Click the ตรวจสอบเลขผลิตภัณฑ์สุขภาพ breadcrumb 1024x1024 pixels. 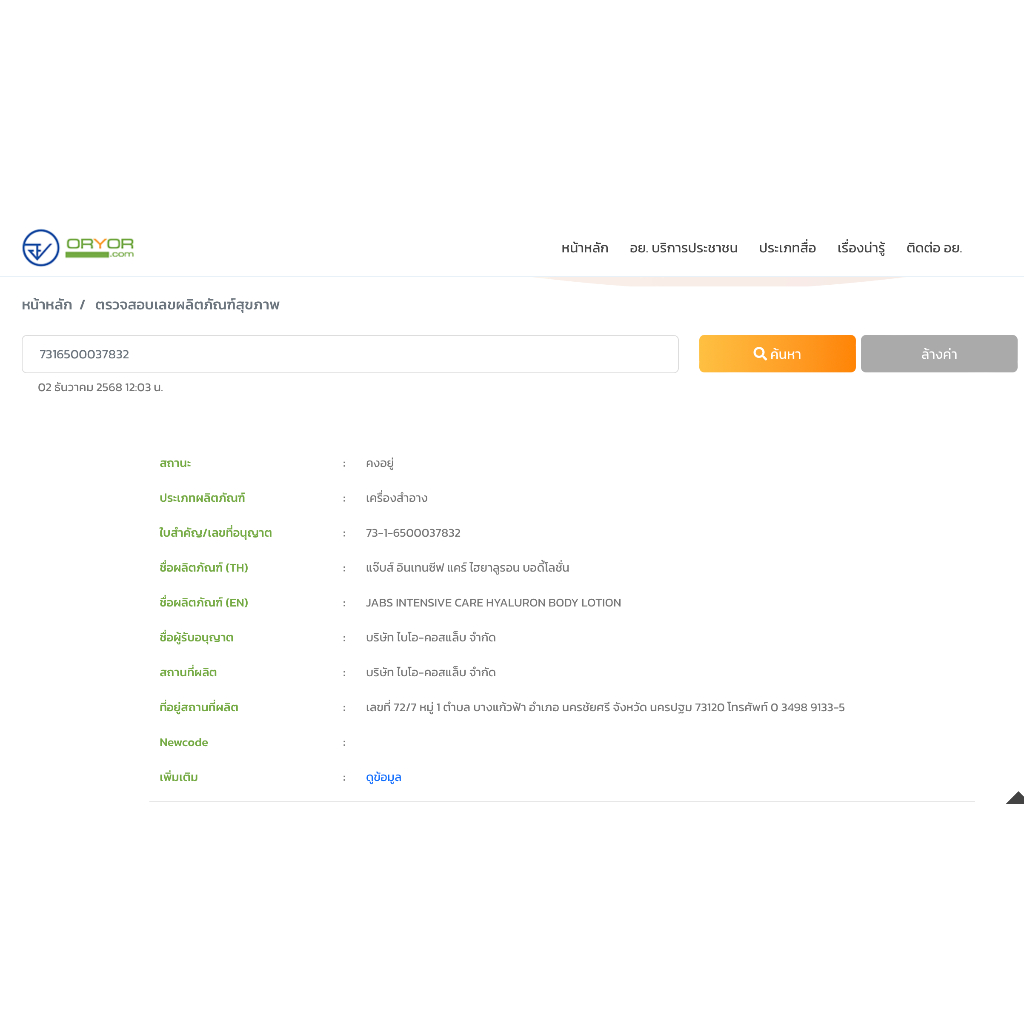click(187, 305)
